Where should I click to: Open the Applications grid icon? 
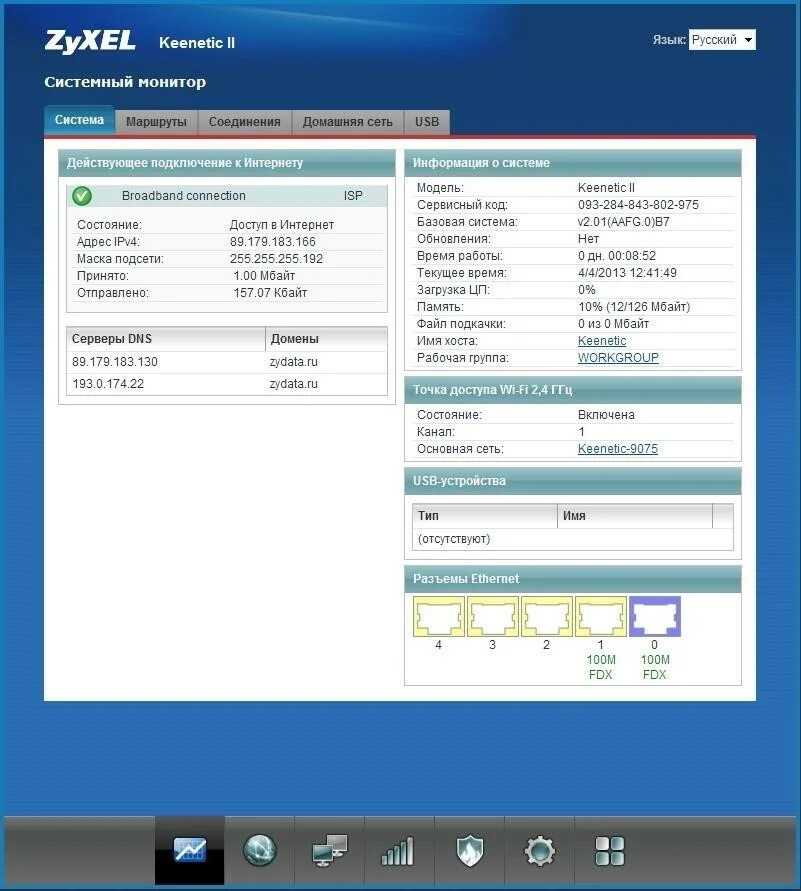tap(610, 851)
